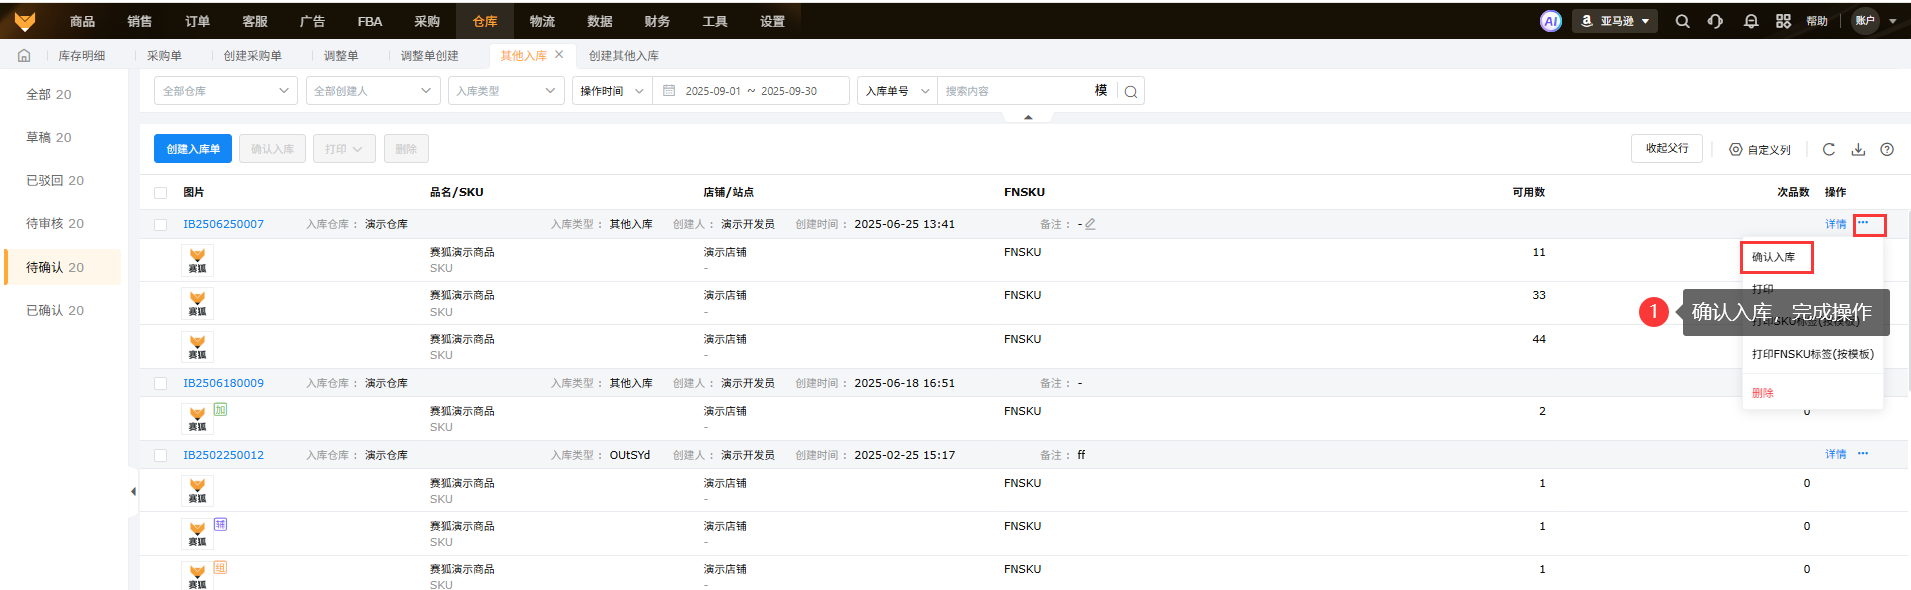Viewport: 1911px width, 590px height.
Task: Open the 亚马逊 platform selector
Action: pos(1615,21)
